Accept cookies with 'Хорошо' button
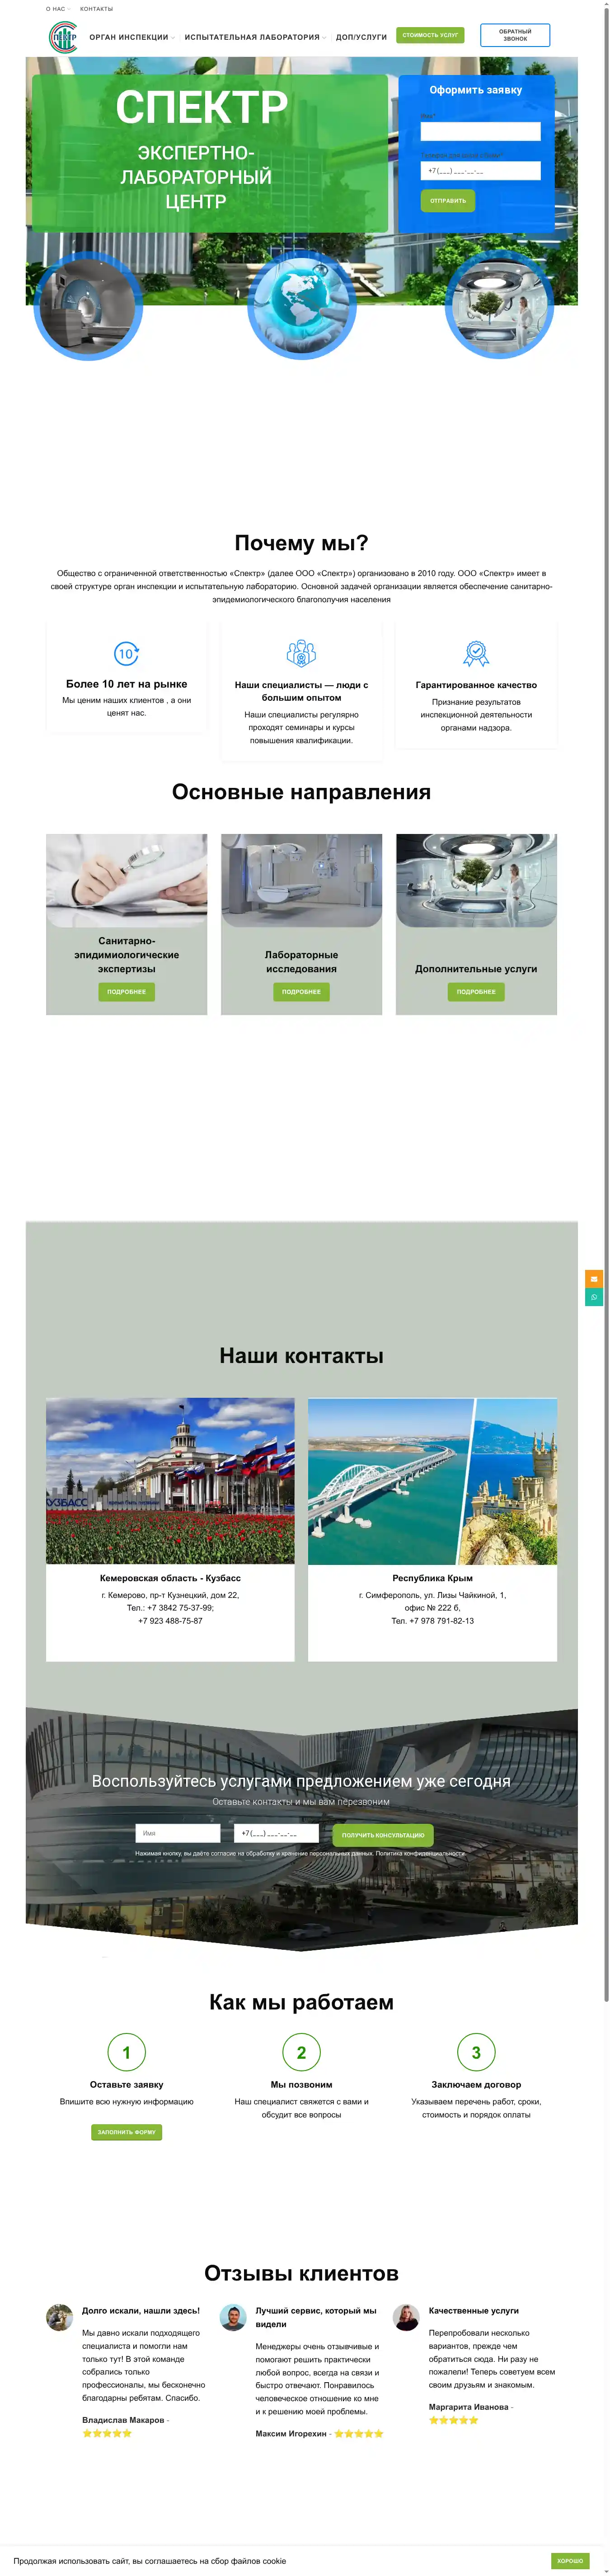610x2576 pixels. click(570, 2560)
